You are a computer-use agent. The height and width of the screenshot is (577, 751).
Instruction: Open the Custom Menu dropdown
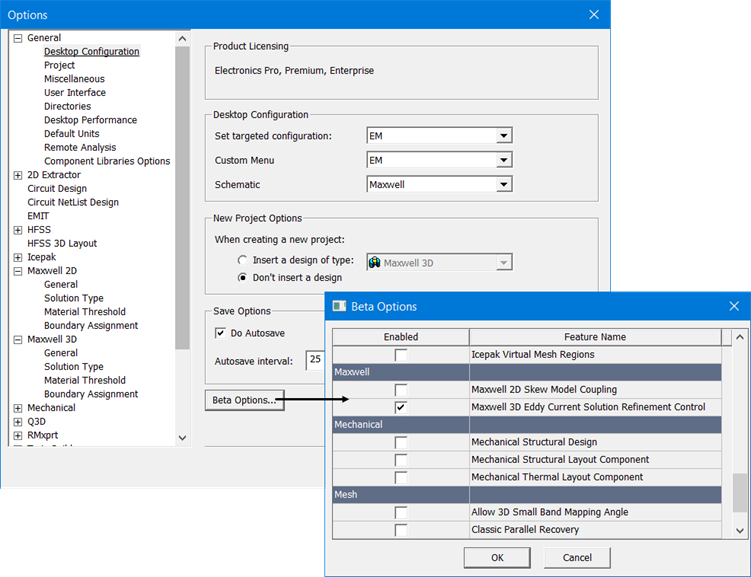click(x=503, y=160)
